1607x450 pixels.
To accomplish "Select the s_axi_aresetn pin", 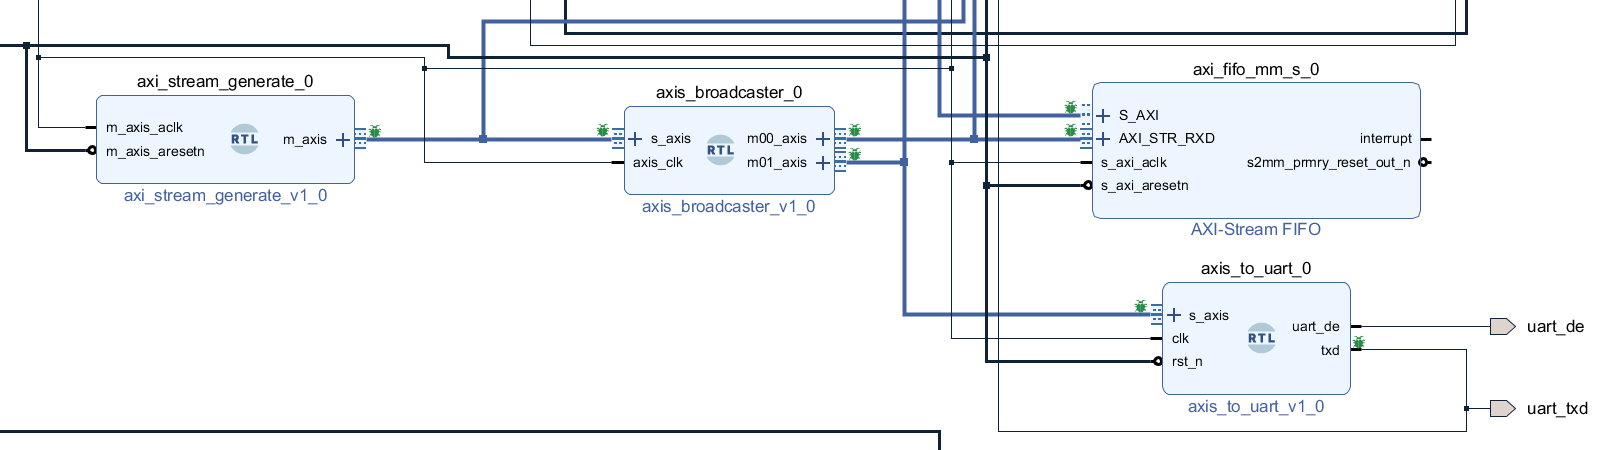I will (1145, 185).
